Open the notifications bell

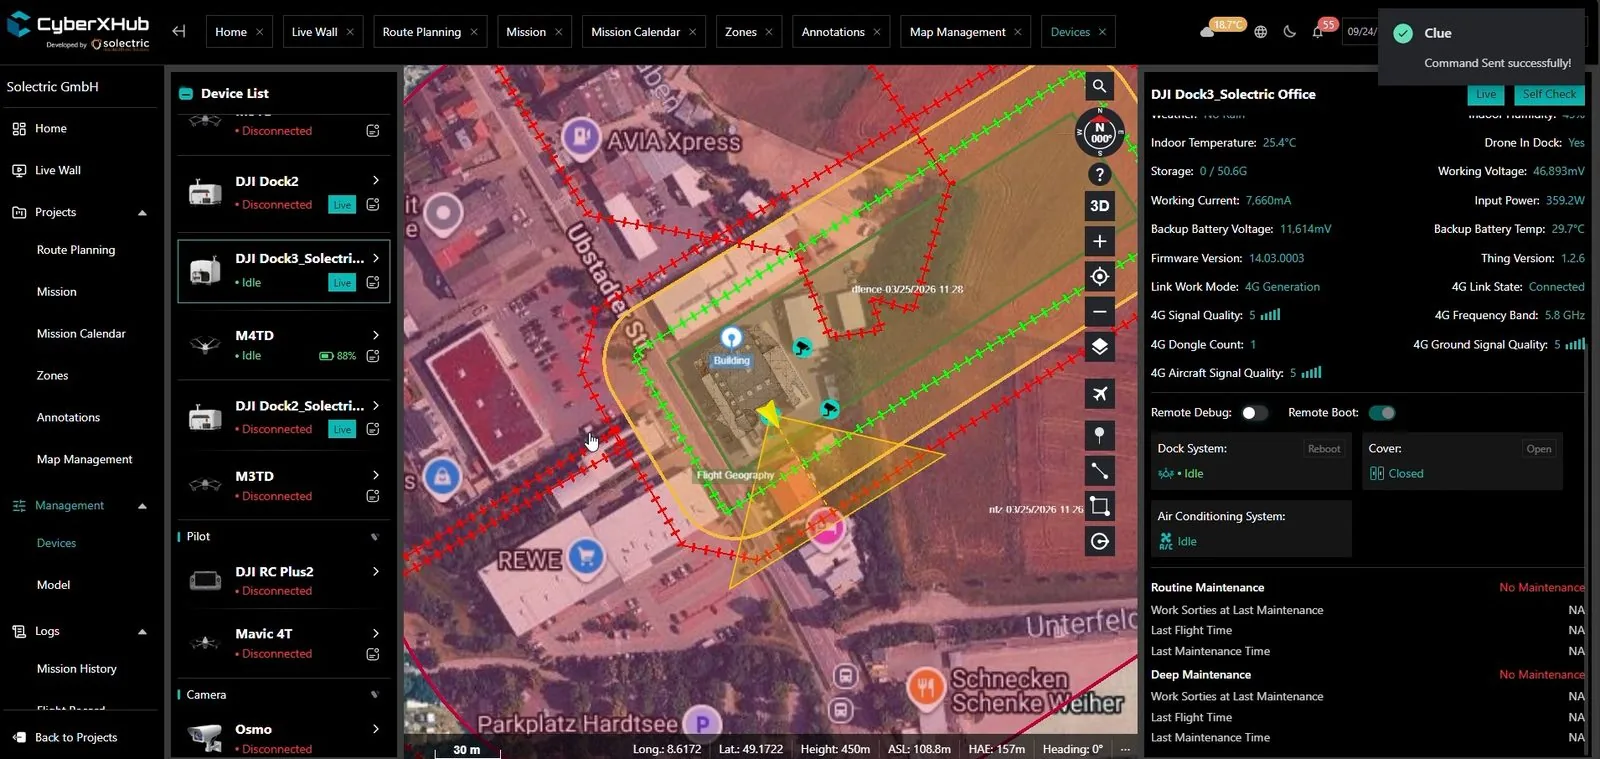(x=1318, y=32)
